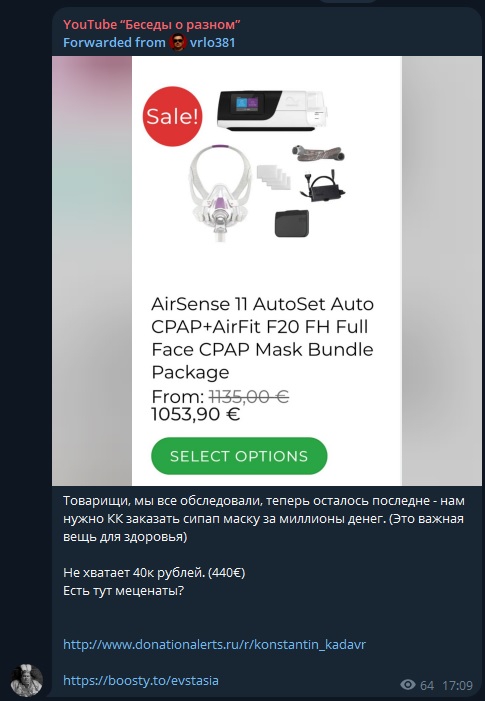Click the views eye icon
485x701 pixels.
[408, 684]
